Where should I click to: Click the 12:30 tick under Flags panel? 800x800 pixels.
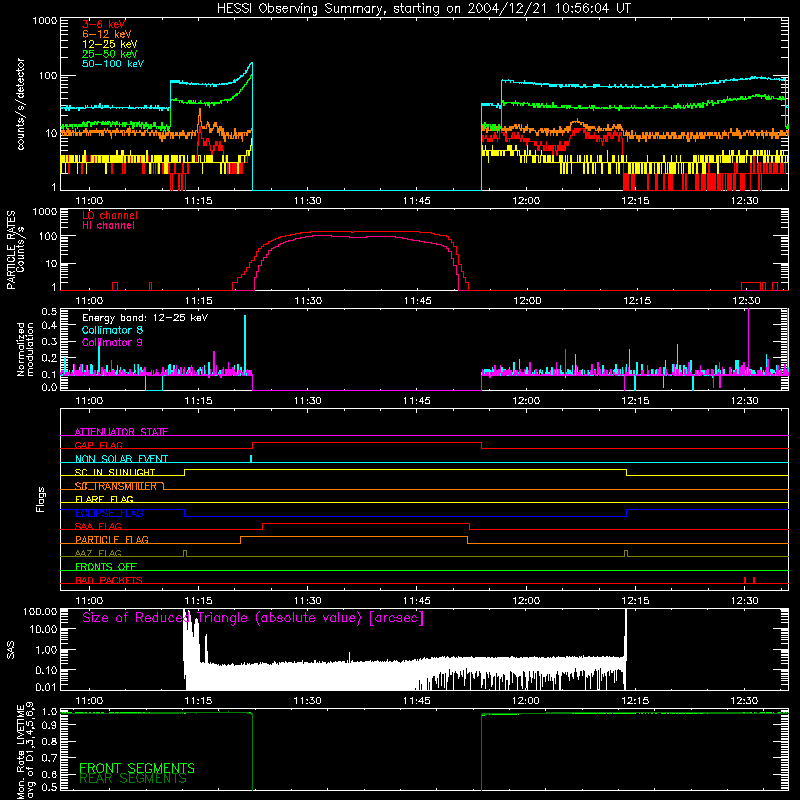[x=744, y=601]
